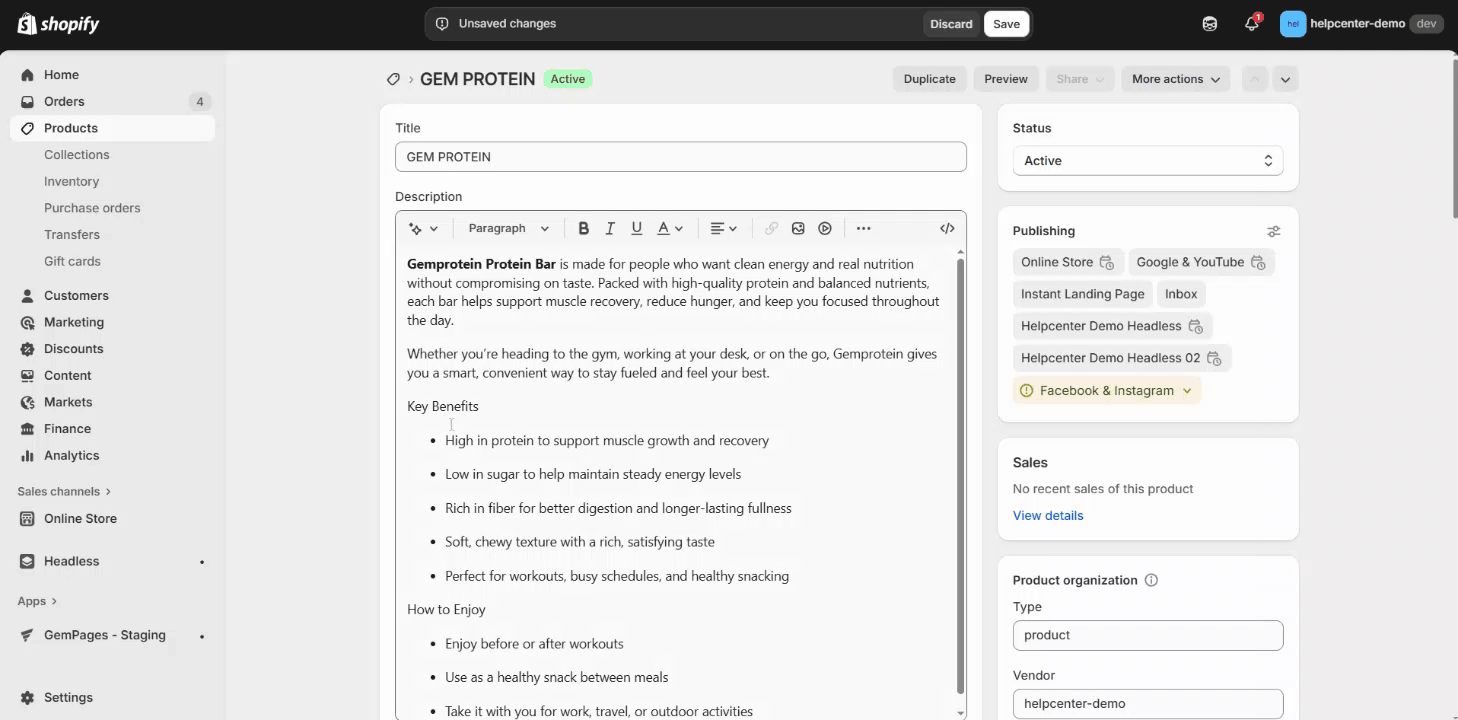Click the manage publishing settings icon
Screen dimensions: 1458x720
coord(1273,231)
